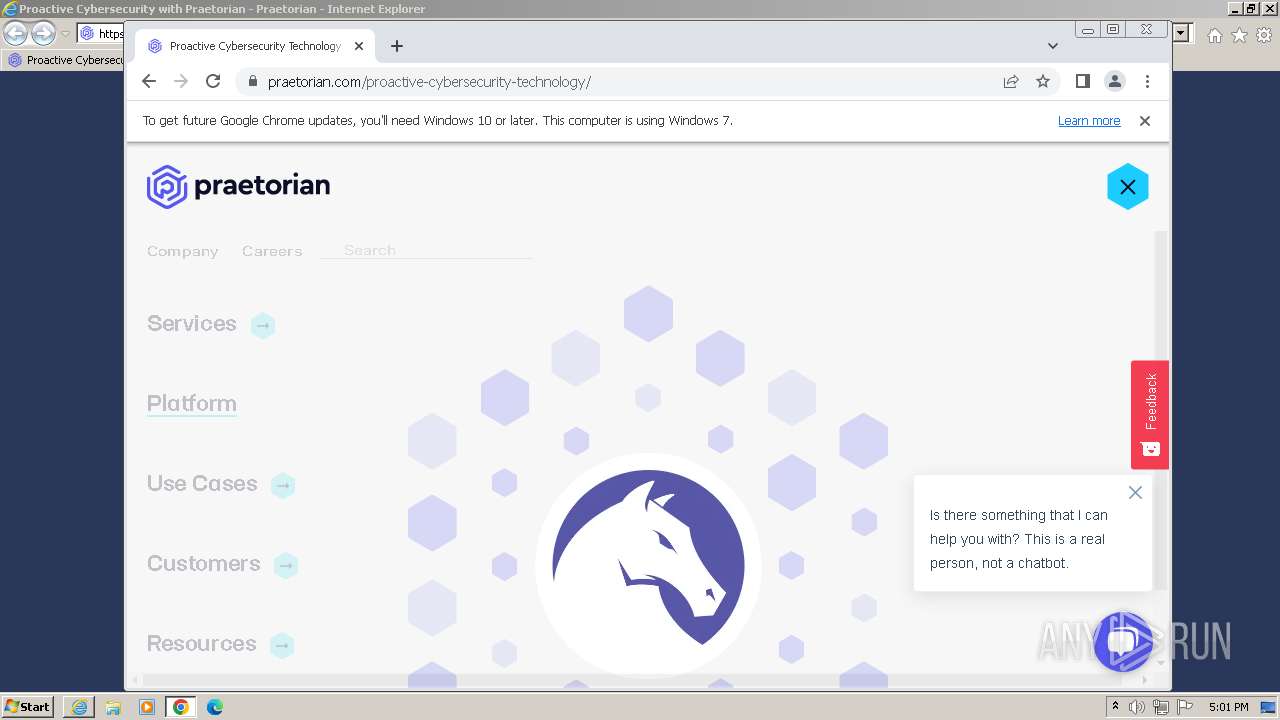The image size is (1280, 720).
Task: View site info via the padlock icon
Action: (x=253, y=82)
